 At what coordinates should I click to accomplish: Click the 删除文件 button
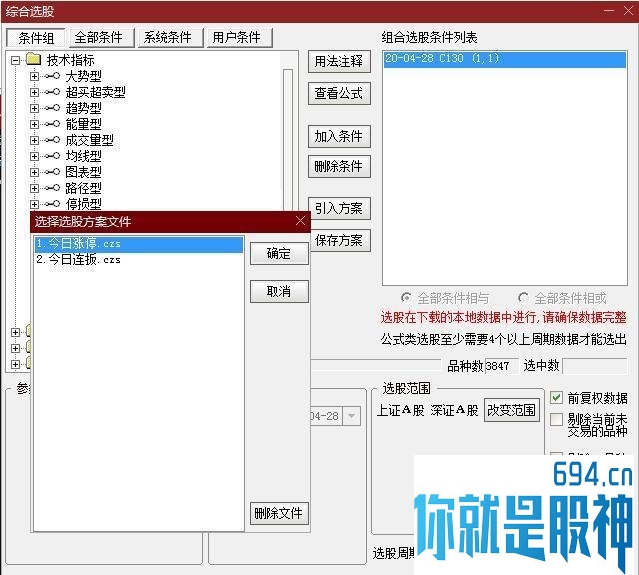pyautogui.click(x=279, y=513)
